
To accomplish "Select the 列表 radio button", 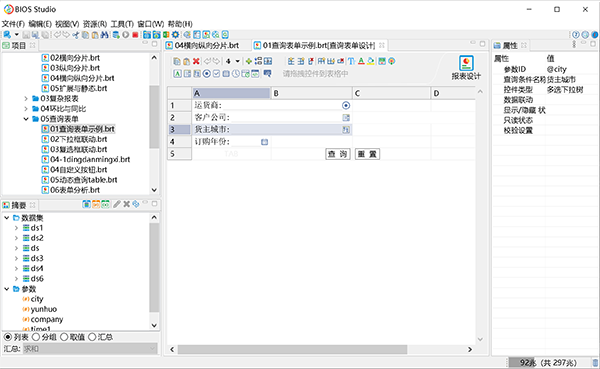I will 8,337.
